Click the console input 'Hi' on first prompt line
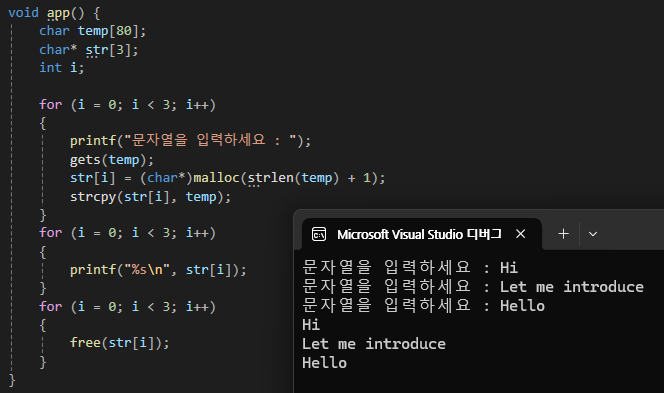Image resolution: width=664 pixels, height=393 pixels. coord(509,268)
